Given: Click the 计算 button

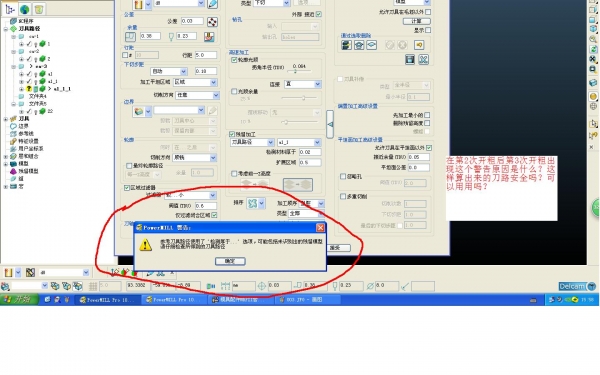Looking at the screenshot, I should coord(417,21).
